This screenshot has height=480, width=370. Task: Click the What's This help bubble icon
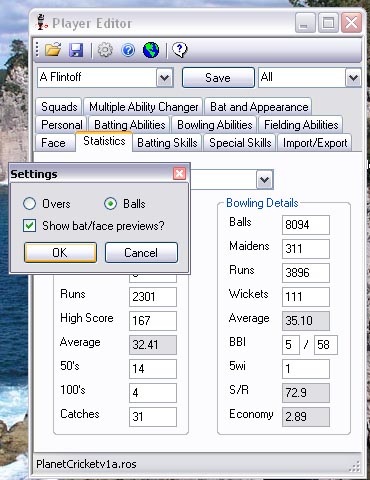pos(180,50)
